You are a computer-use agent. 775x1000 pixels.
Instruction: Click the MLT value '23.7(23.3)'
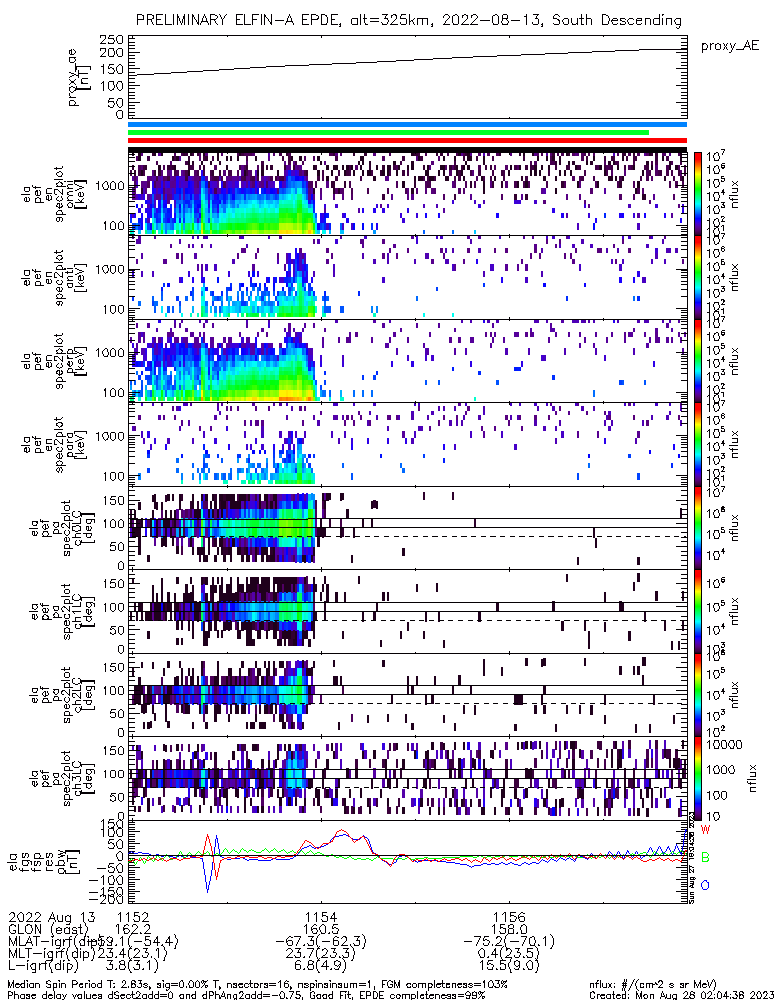tap(321, 953)
